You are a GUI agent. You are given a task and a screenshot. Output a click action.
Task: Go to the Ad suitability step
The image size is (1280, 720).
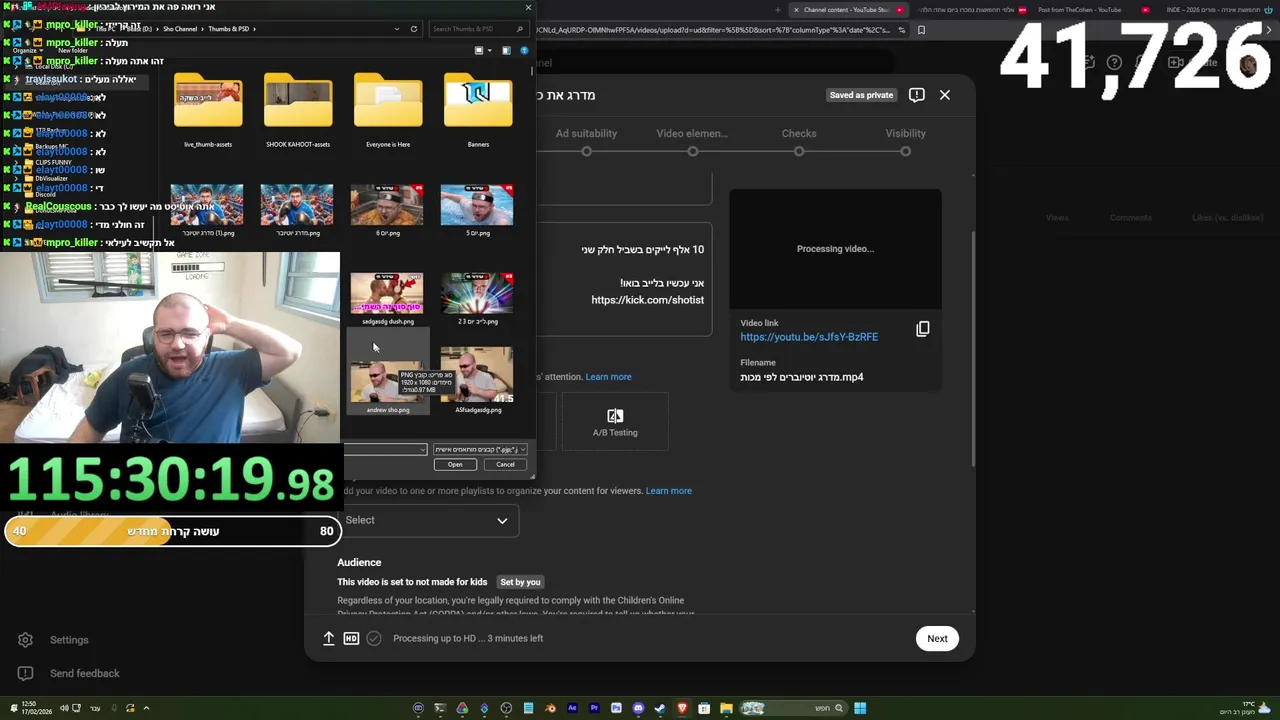coord(586,133)
